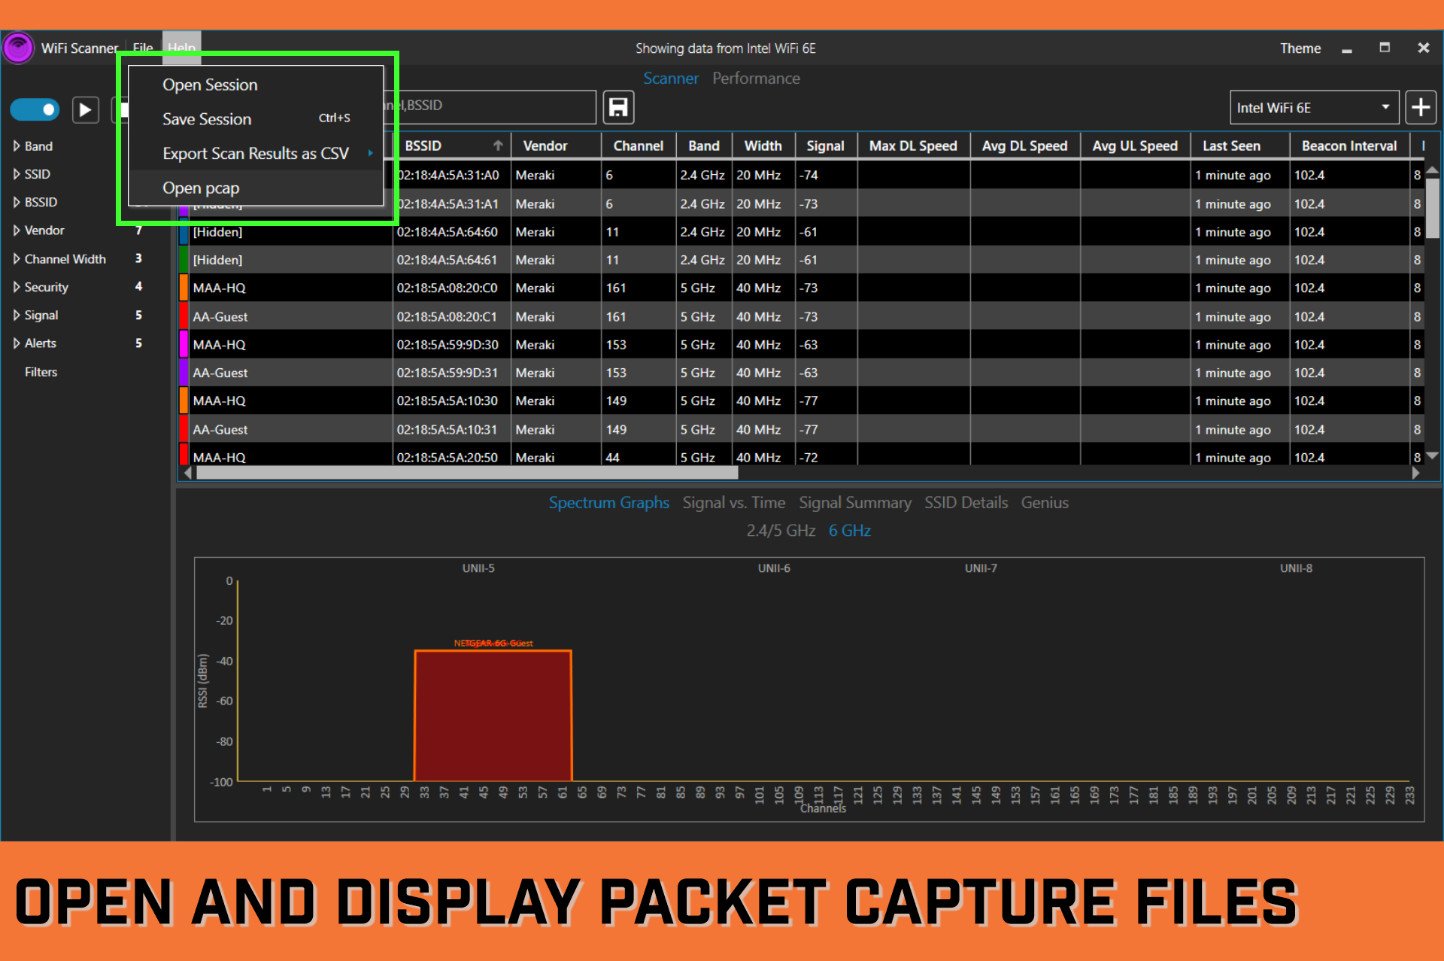Select the AA-Guest row with BSSID 02:18:5A:5A:10:31
Image resolution: width=1444 pixels, height=961 pixels.
800,429
